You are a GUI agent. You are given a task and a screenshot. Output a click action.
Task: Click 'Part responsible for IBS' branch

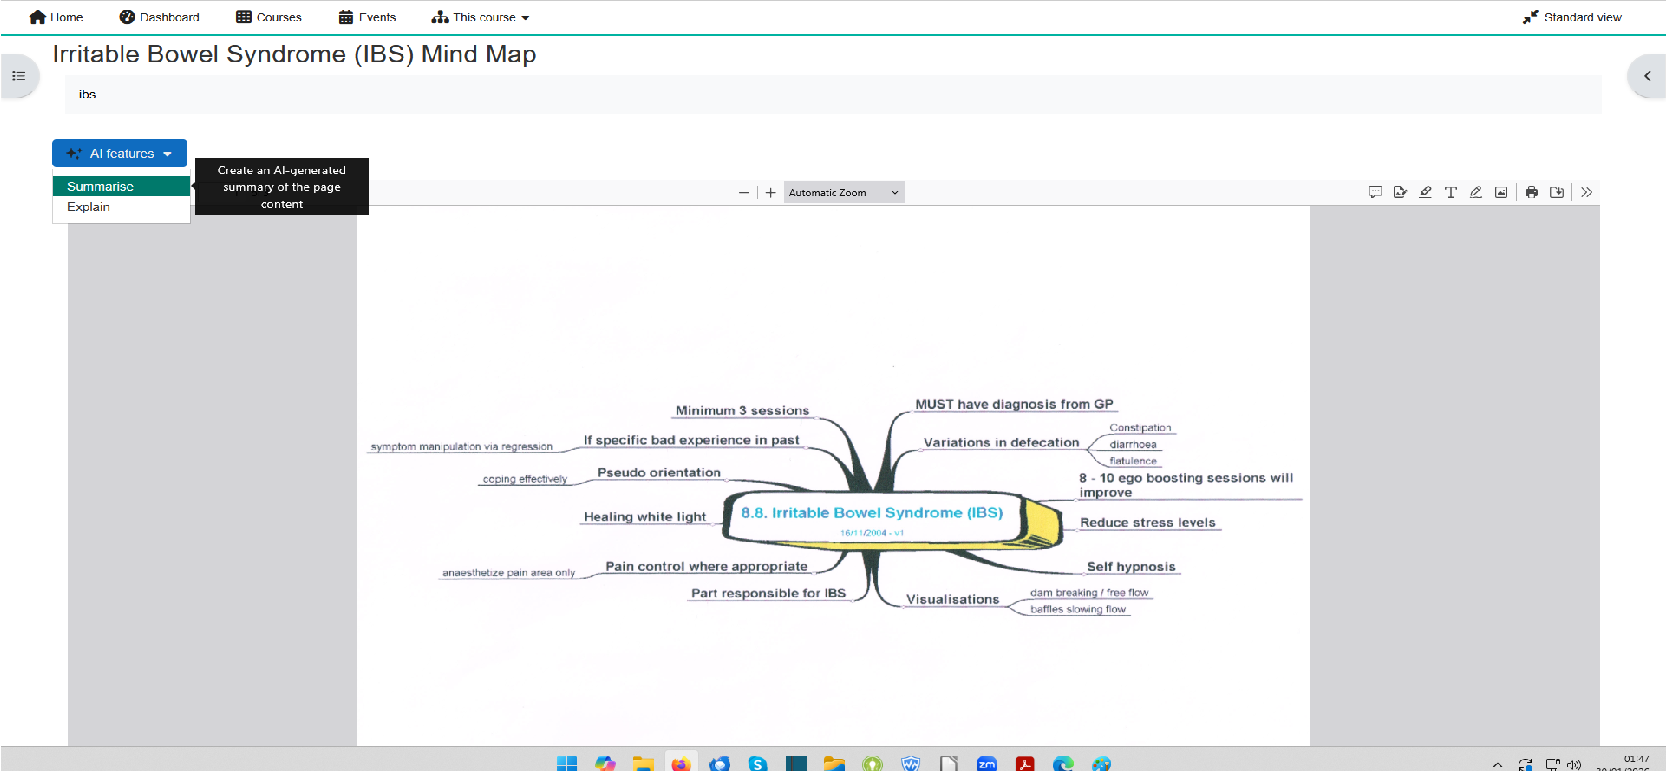[x=768, y=593]
